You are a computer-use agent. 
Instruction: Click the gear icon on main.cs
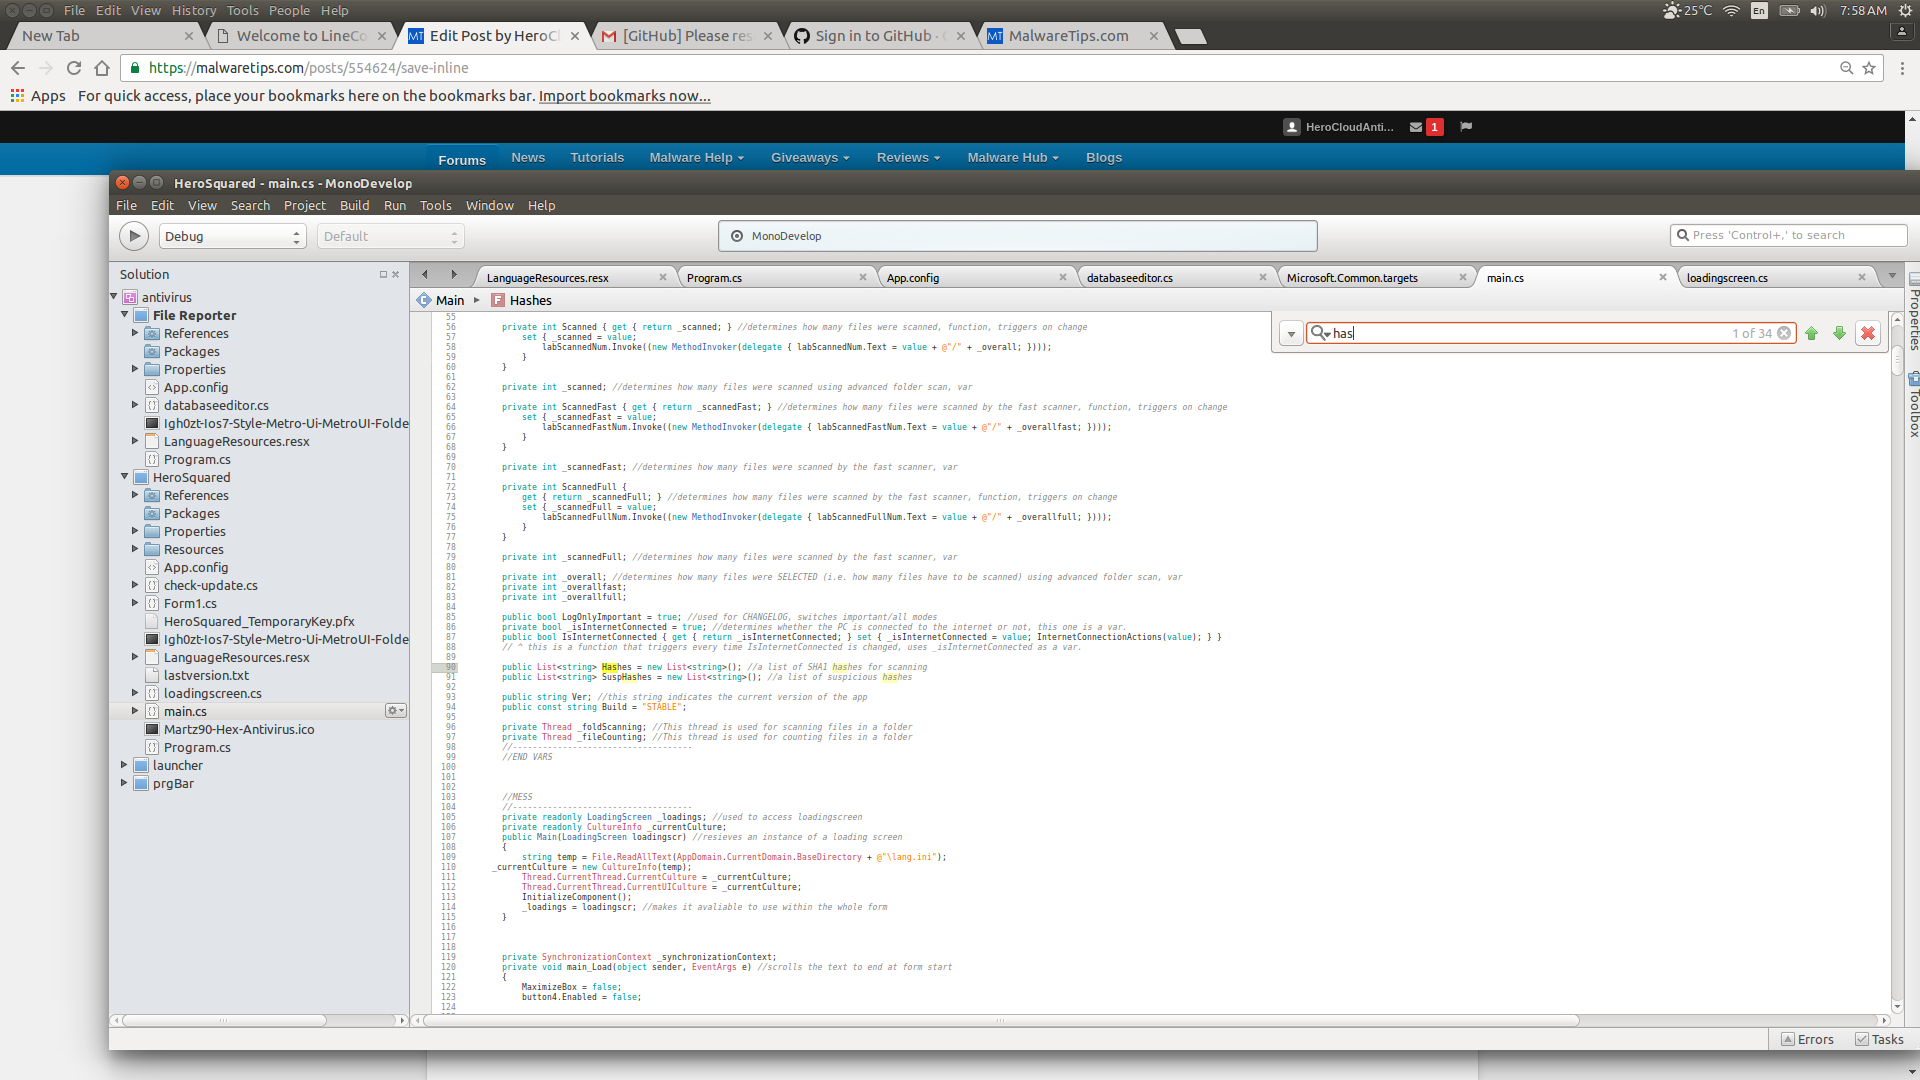click(395, 711)
